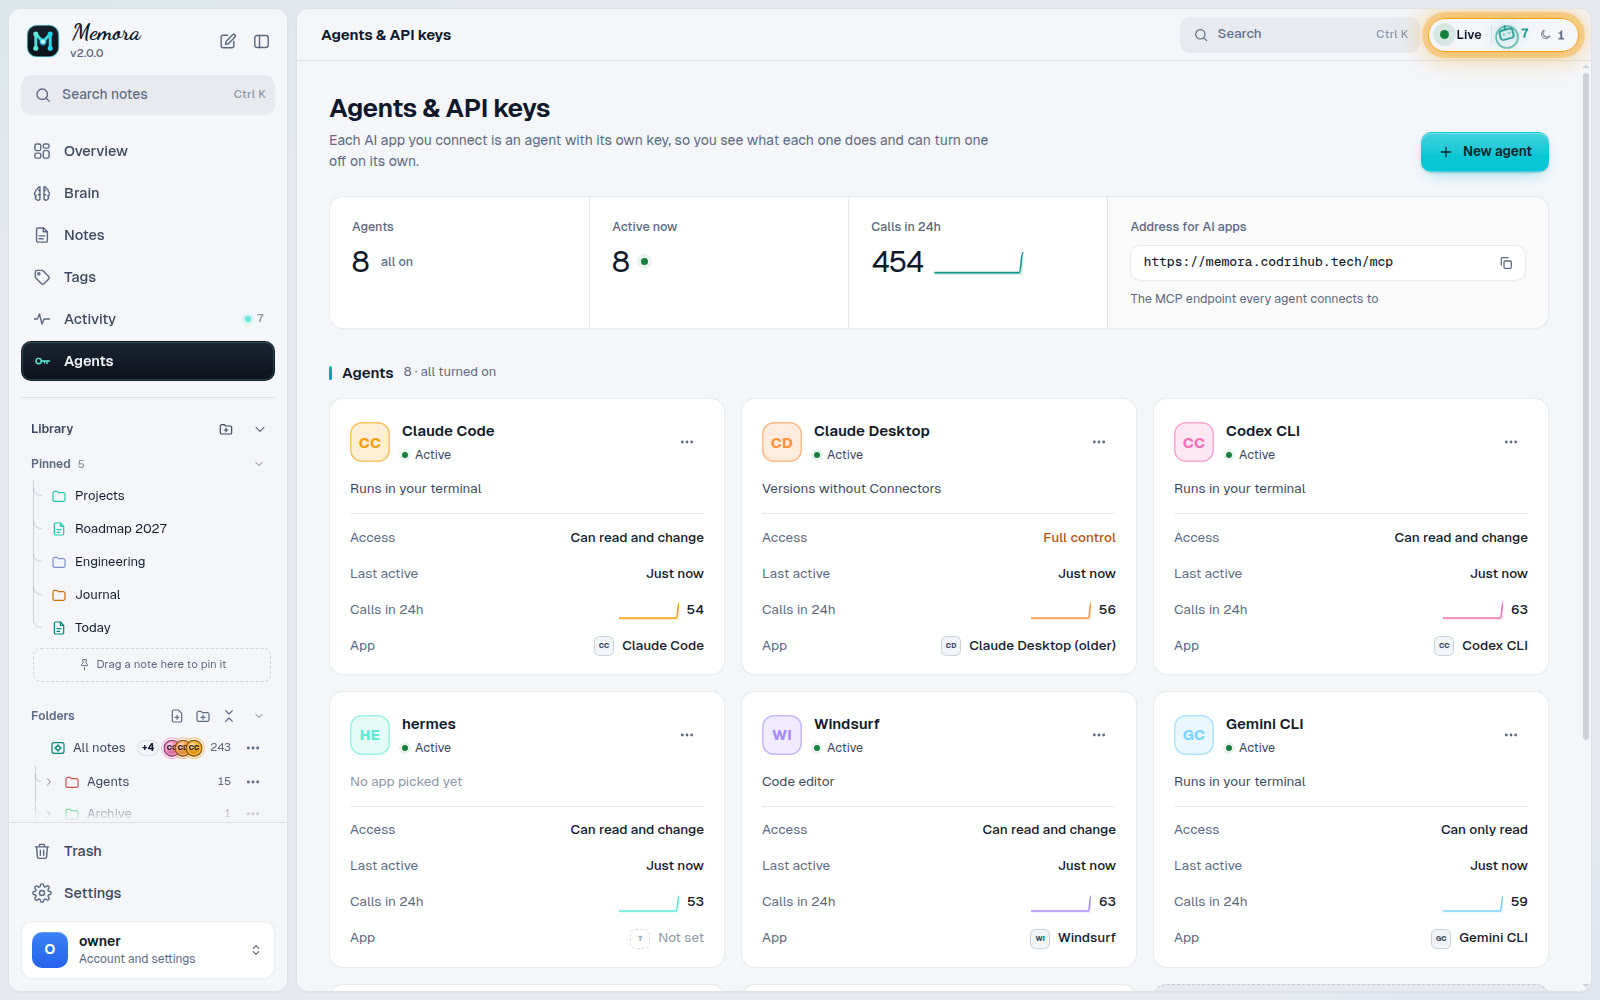Viewport: 1600px width, 1000px height.
Task: Open more options for Windsurf agent
Action: pos(1099,735)
